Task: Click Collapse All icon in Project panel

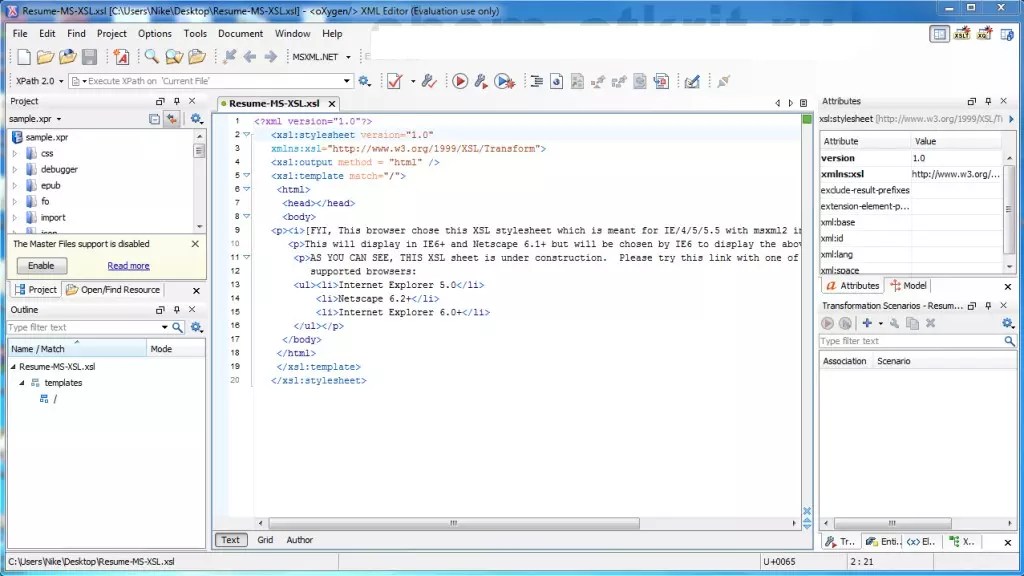Action: [154, 119]
